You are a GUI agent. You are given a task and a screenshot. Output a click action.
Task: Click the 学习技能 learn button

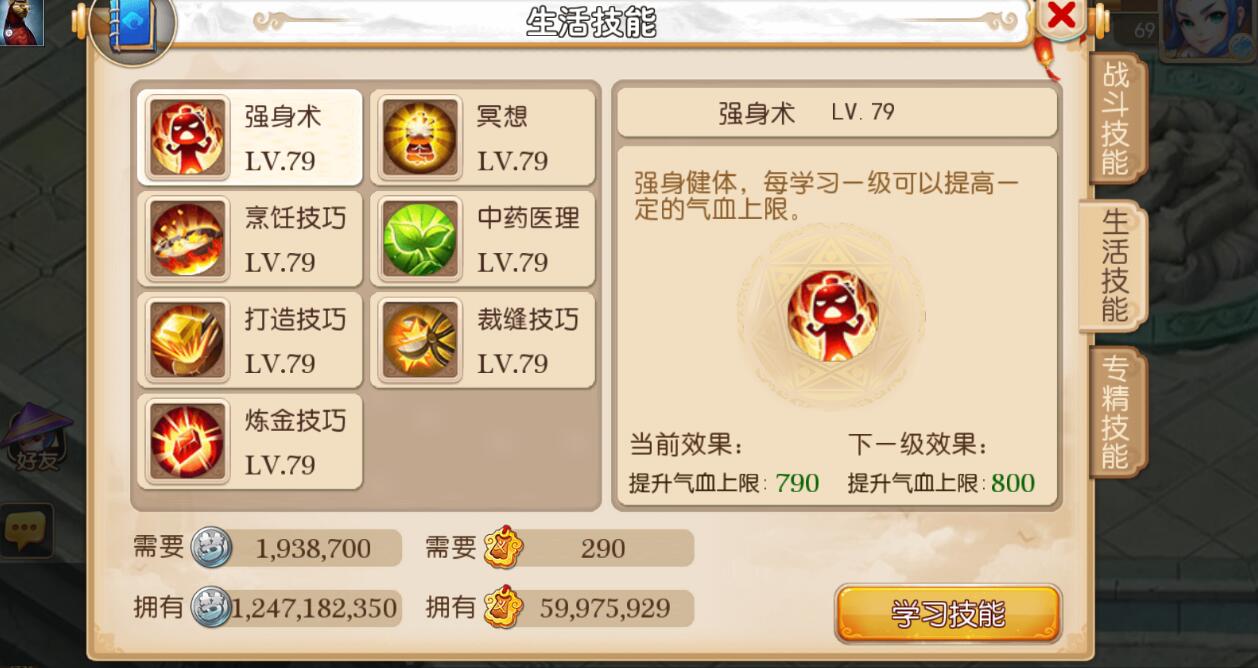coord(947,613)
